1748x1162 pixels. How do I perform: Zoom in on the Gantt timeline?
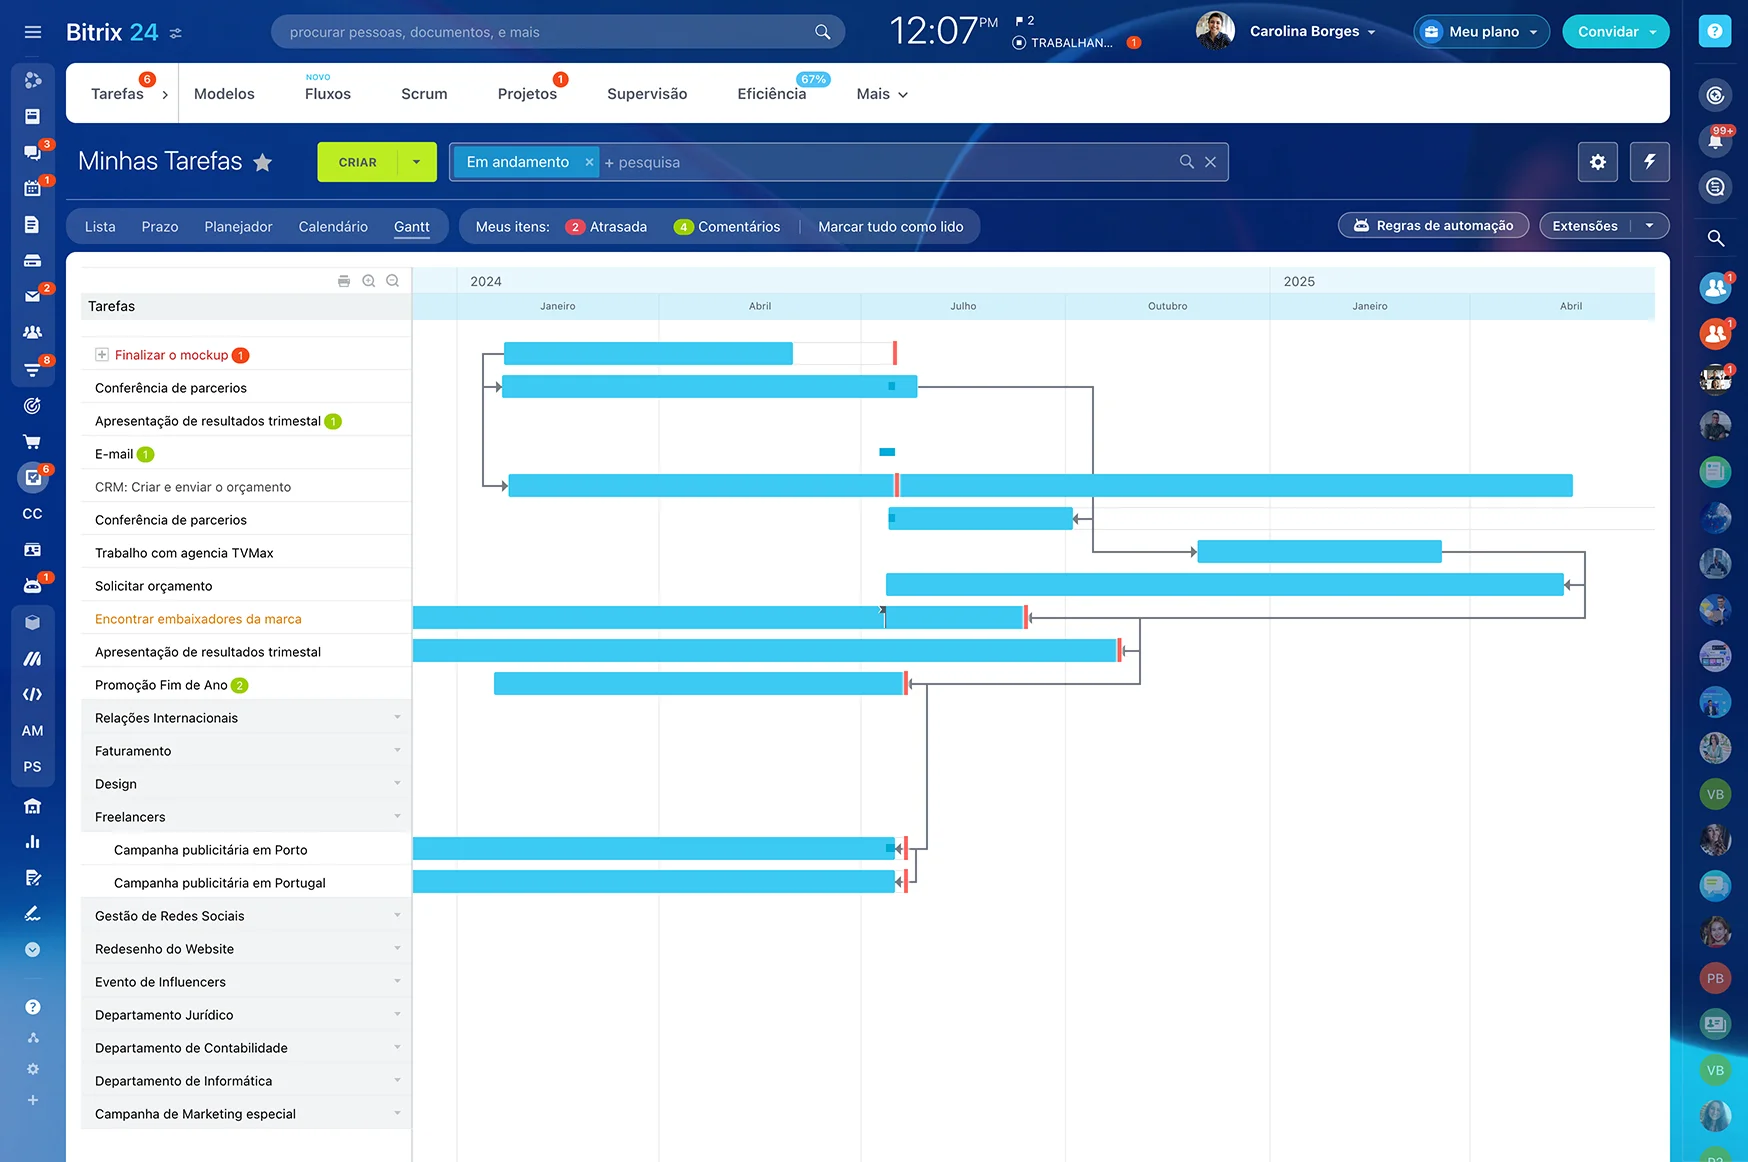368,281
